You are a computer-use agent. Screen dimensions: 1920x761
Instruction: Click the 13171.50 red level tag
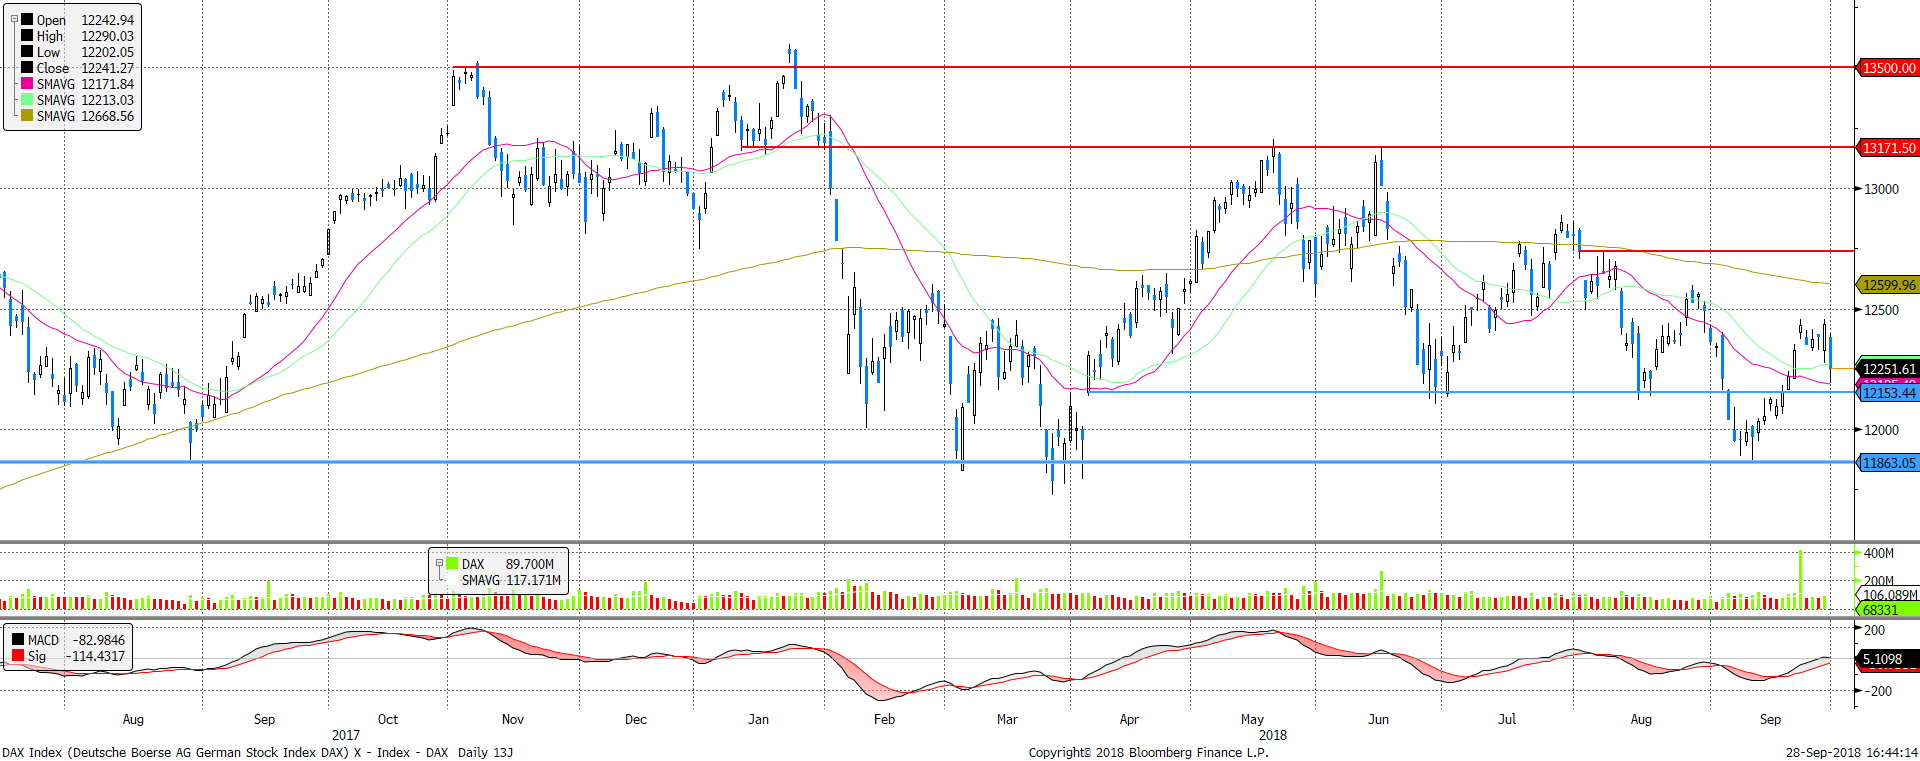click(1888, 148)
